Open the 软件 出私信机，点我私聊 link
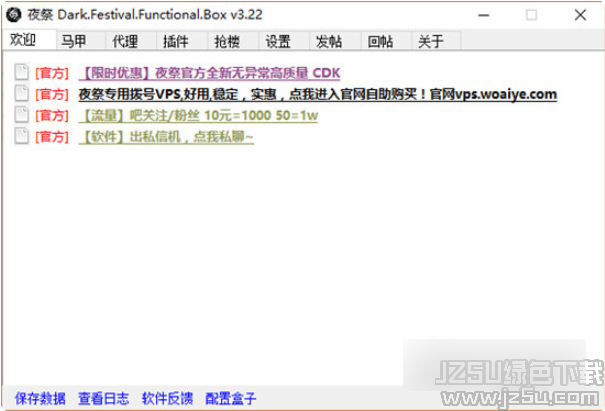This screenshot has width=605, height=411. click(166, 137)
